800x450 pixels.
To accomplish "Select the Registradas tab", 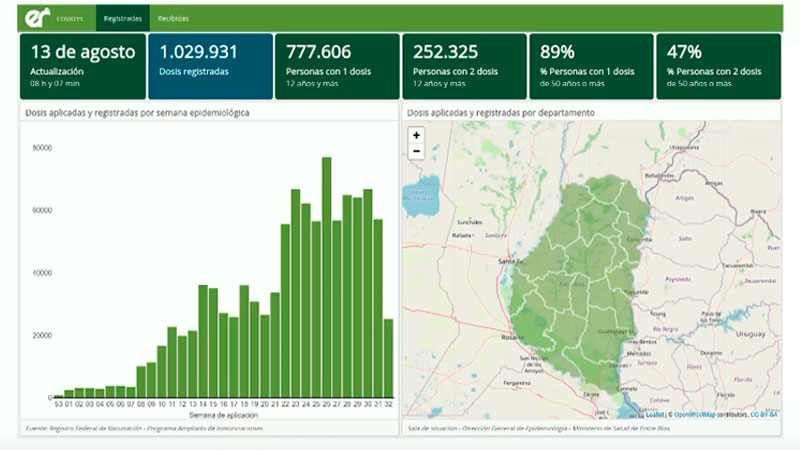I will click(x=123, y=19).
